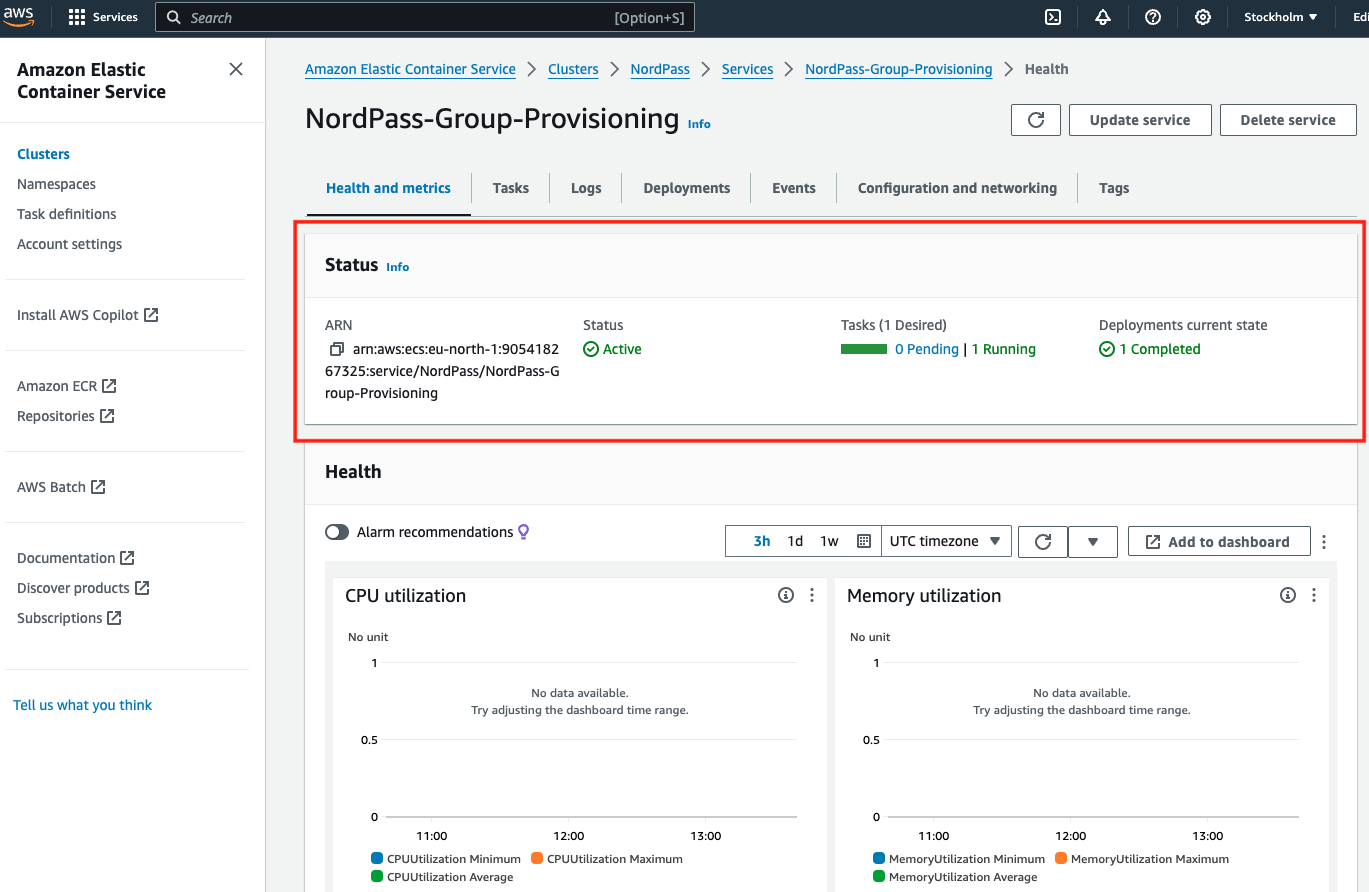Open Task definitions in the sidebar
Viewport: 1369px width, 892px height.
[x=66, y=214]
